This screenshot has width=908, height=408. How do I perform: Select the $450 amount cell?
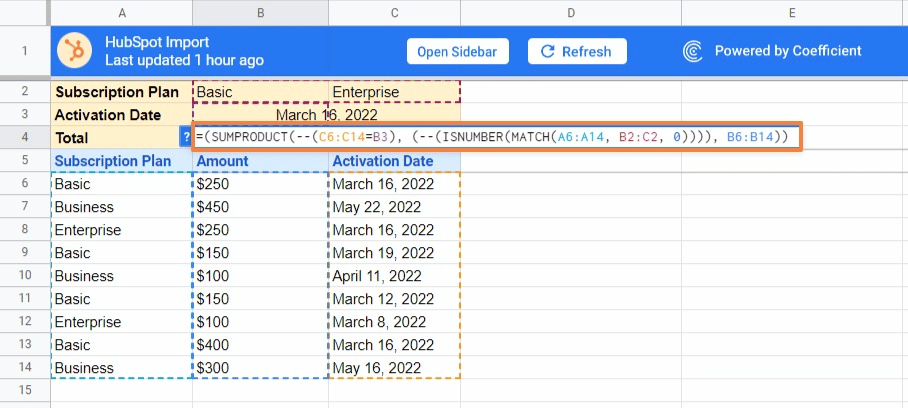coord(260,207)
